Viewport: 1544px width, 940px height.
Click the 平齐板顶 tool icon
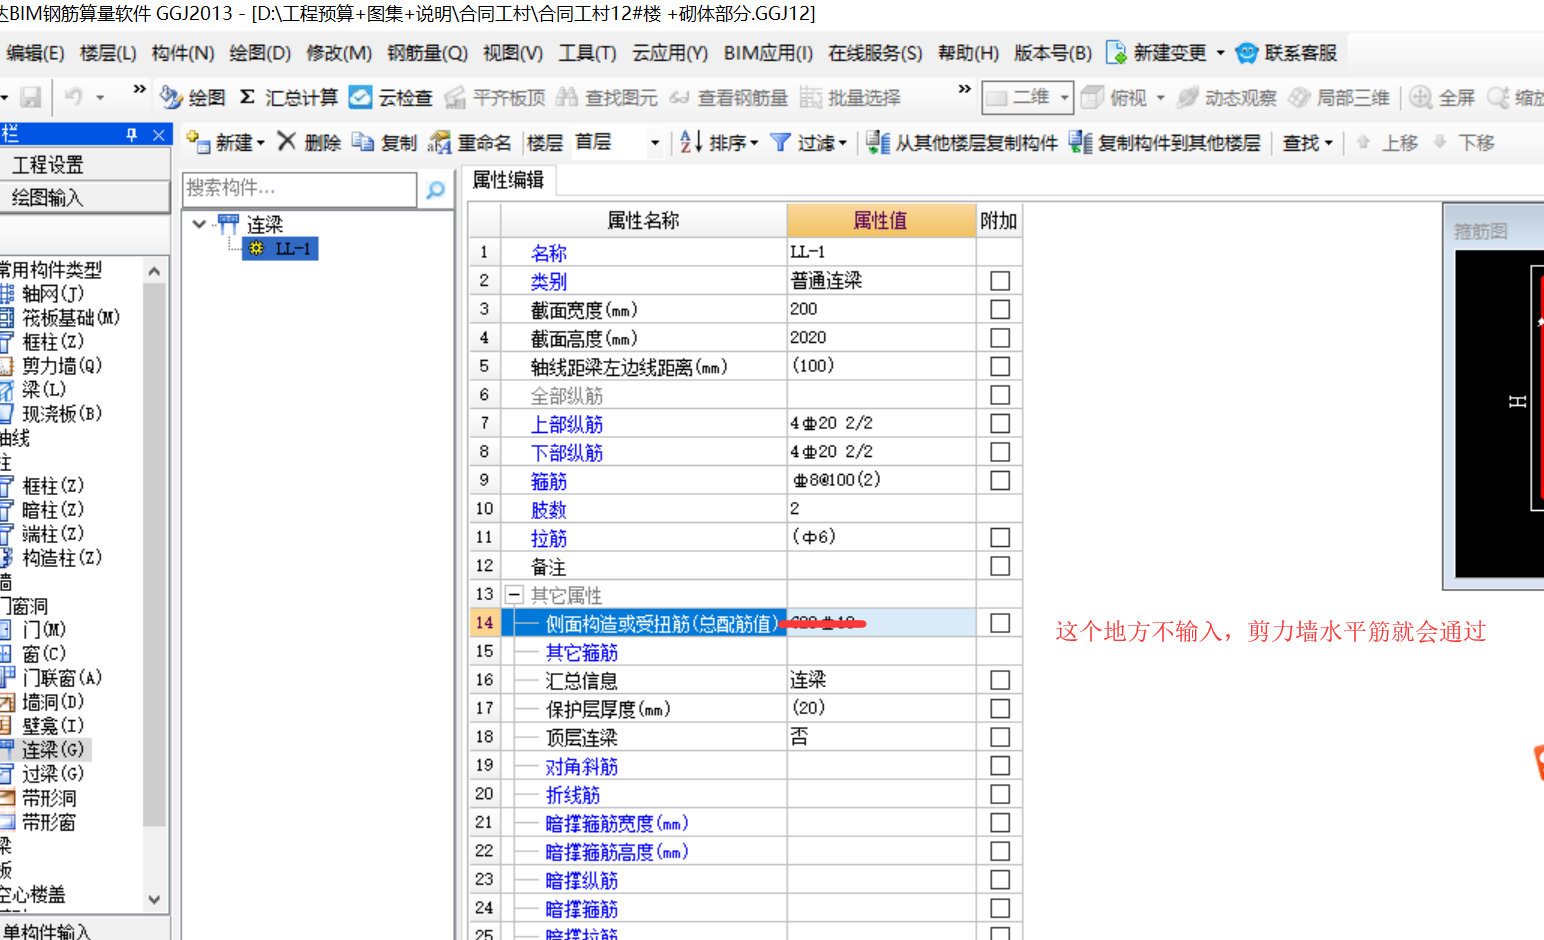456,97
